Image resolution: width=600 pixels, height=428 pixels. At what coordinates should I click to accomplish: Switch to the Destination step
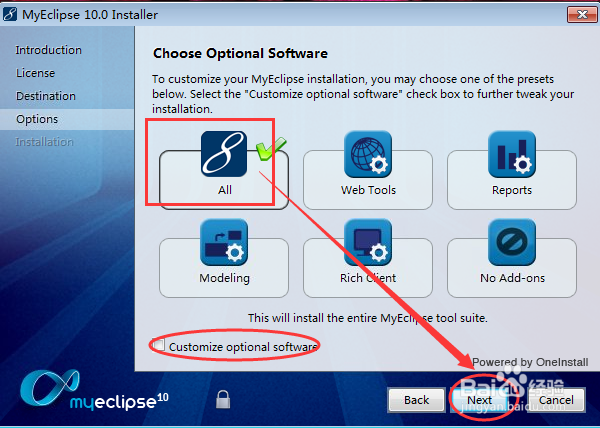point(46,96)
